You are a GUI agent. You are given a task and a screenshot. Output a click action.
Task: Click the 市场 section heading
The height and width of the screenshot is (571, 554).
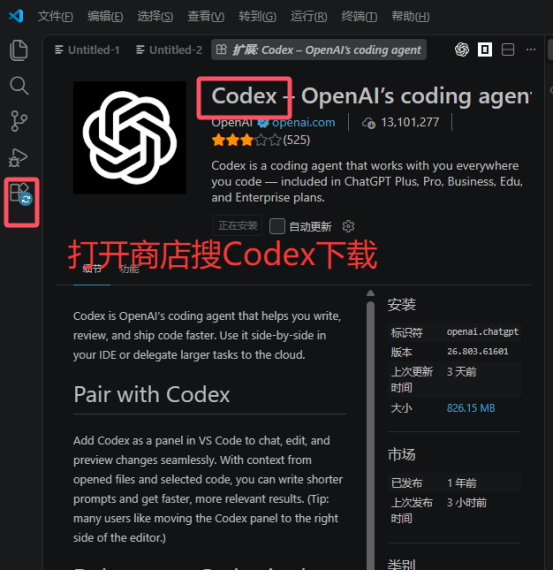(401, 454)
